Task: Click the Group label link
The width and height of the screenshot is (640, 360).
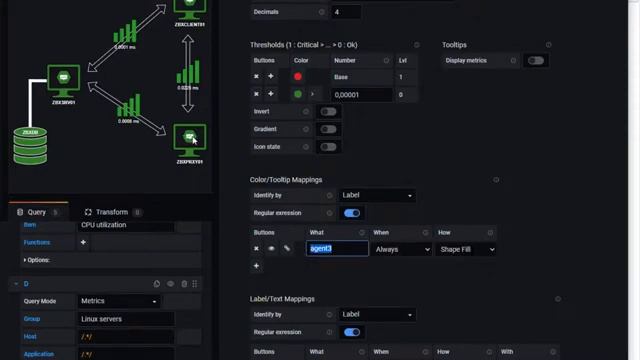Action: pyautogui.click(x=32, y=319)
